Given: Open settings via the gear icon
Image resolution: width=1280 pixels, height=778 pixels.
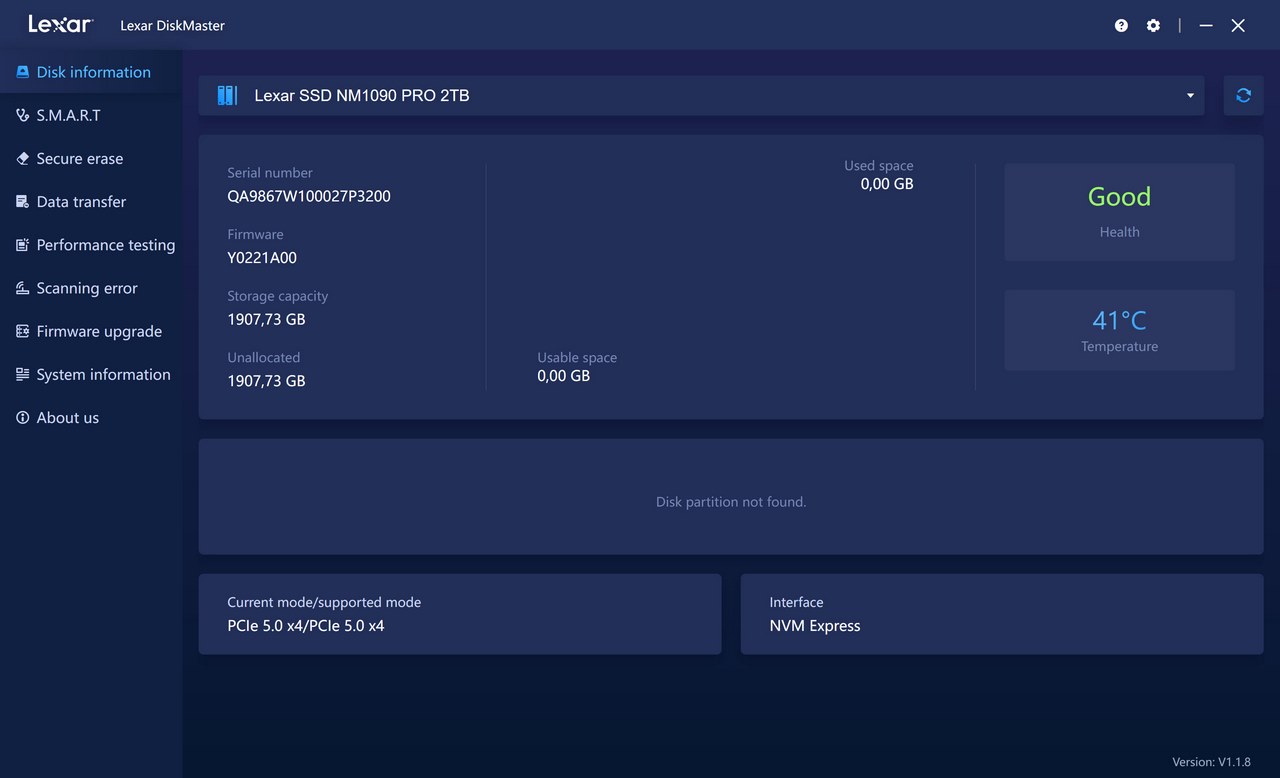Looking at the screenshot, I should click(1153, 26).
